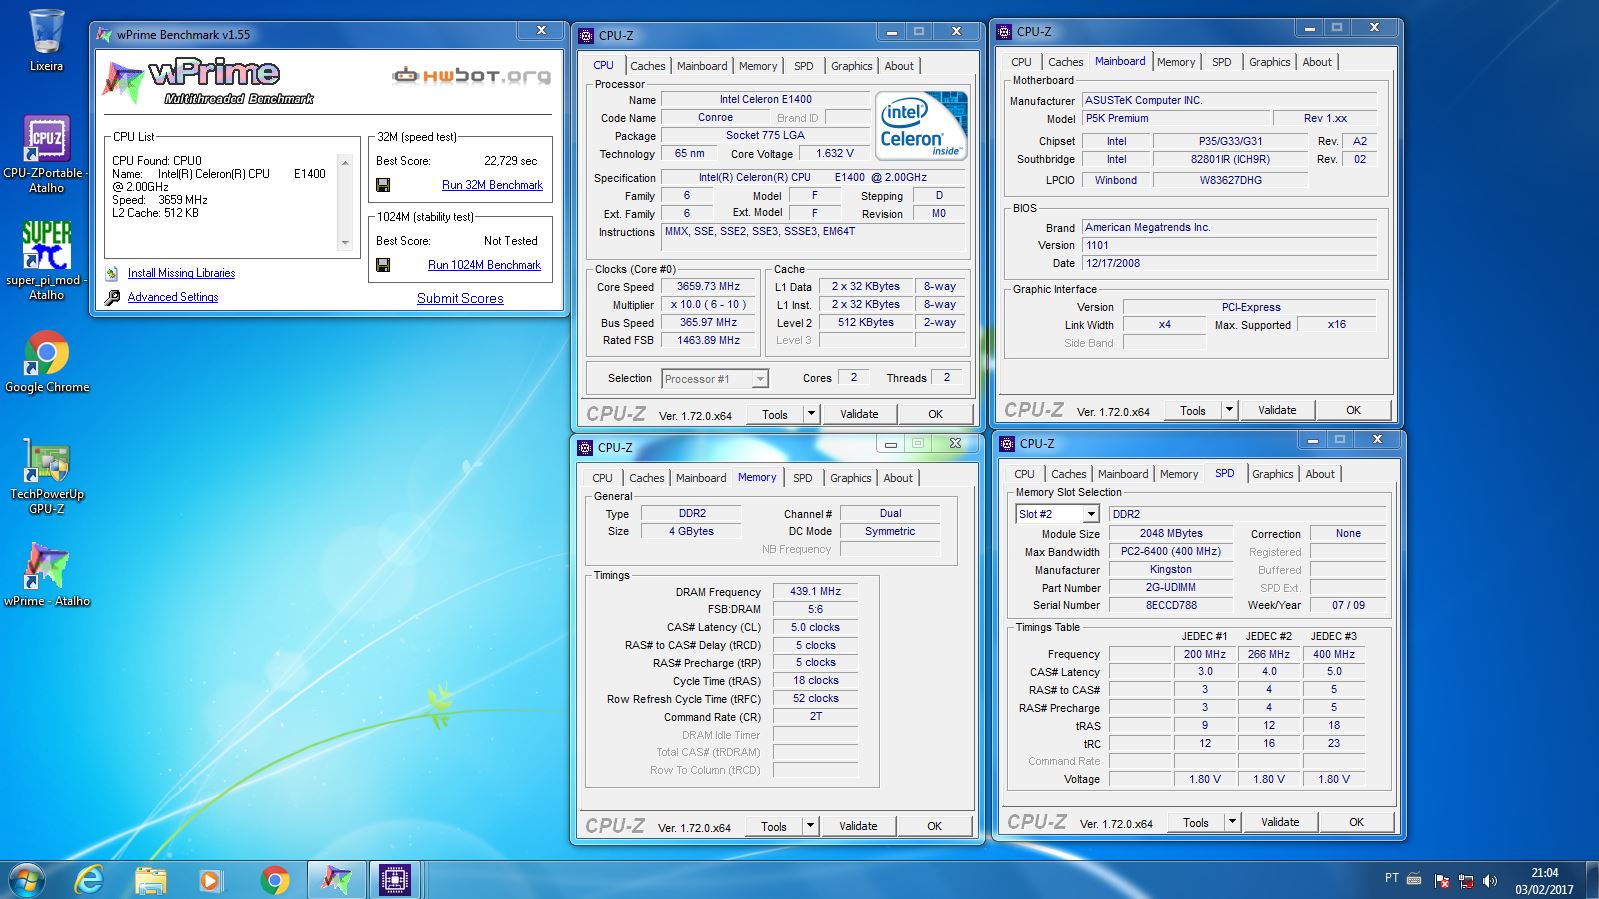Click the wPrime title bar icon
Viewport: 1599px width, 899px height.
[103, 34]
